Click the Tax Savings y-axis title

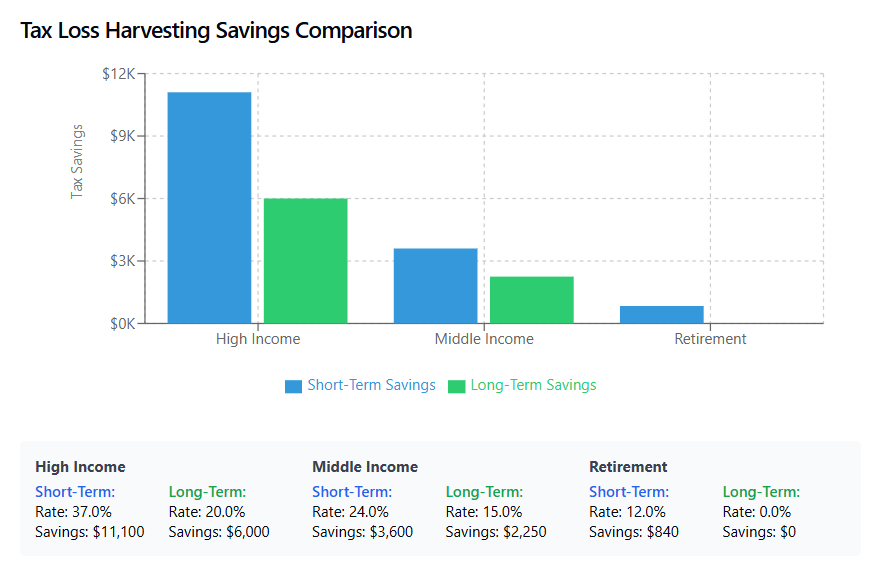pos(78,161)
